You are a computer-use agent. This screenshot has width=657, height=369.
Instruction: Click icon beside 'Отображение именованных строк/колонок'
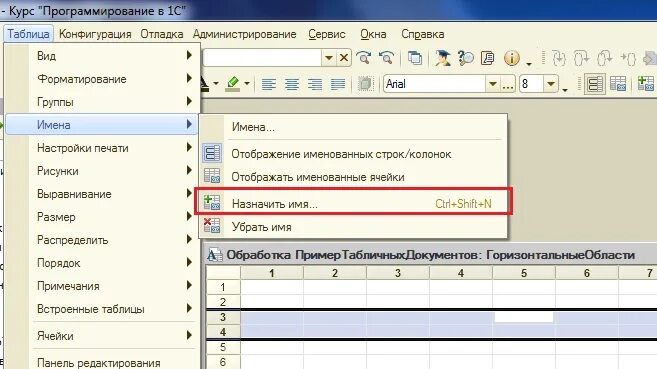click(x=212, y=153)
